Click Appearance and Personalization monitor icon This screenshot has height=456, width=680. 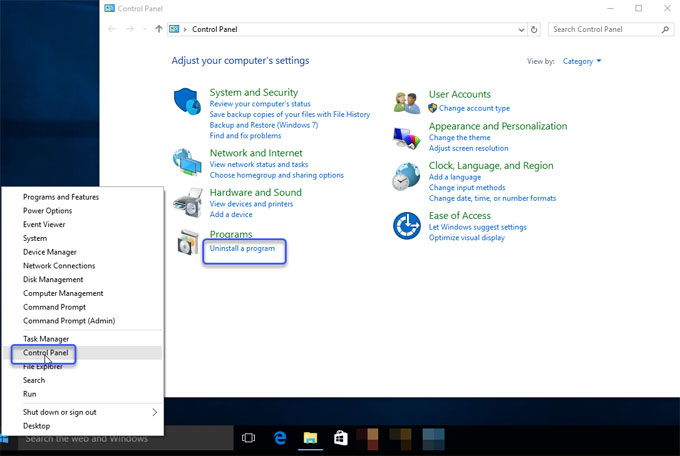coord(406,138)
